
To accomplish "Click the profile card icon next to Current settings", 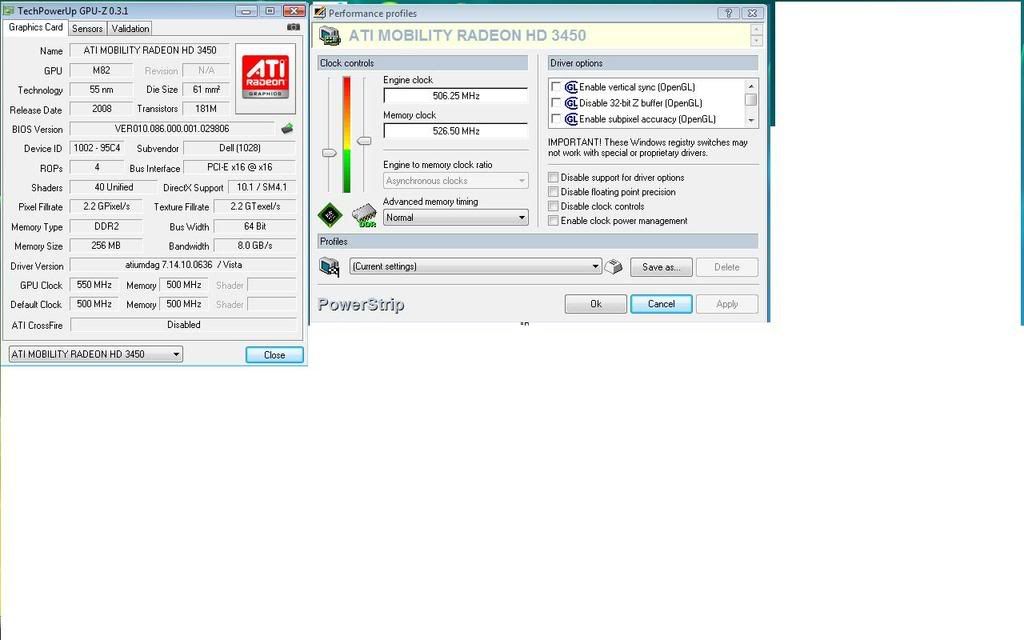I will coord(329,266).
